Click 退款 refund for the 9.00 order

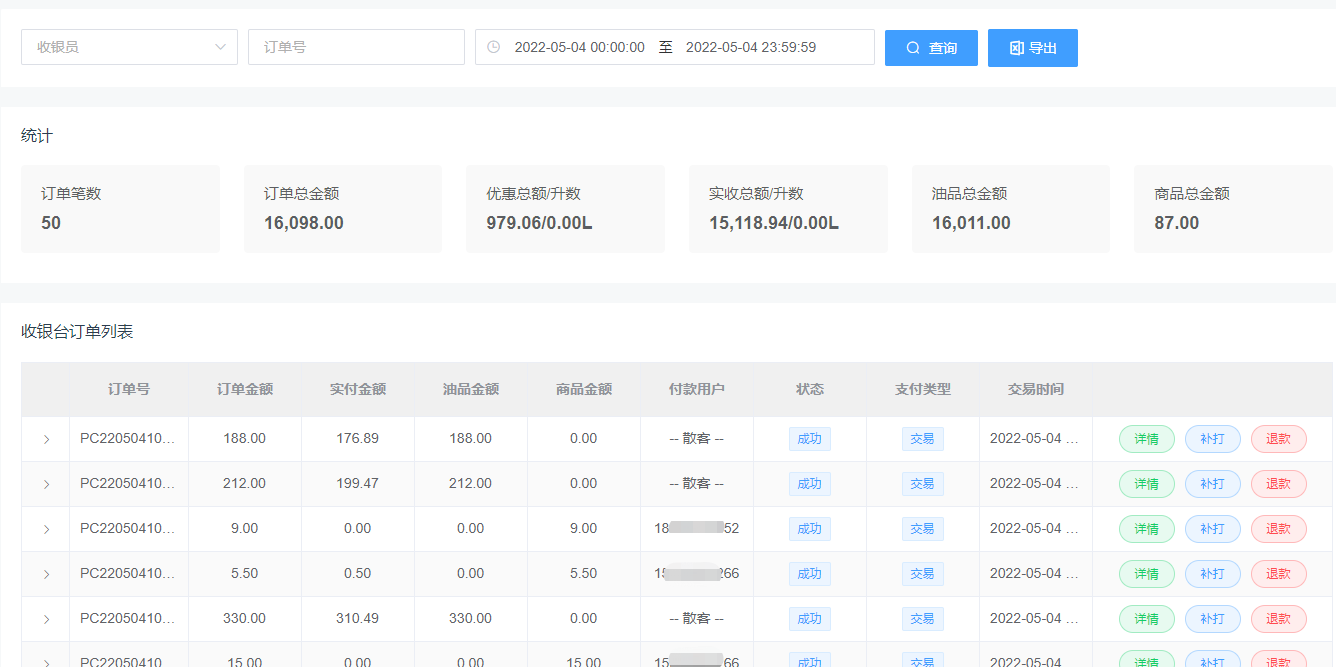[x=1279, y=529]
